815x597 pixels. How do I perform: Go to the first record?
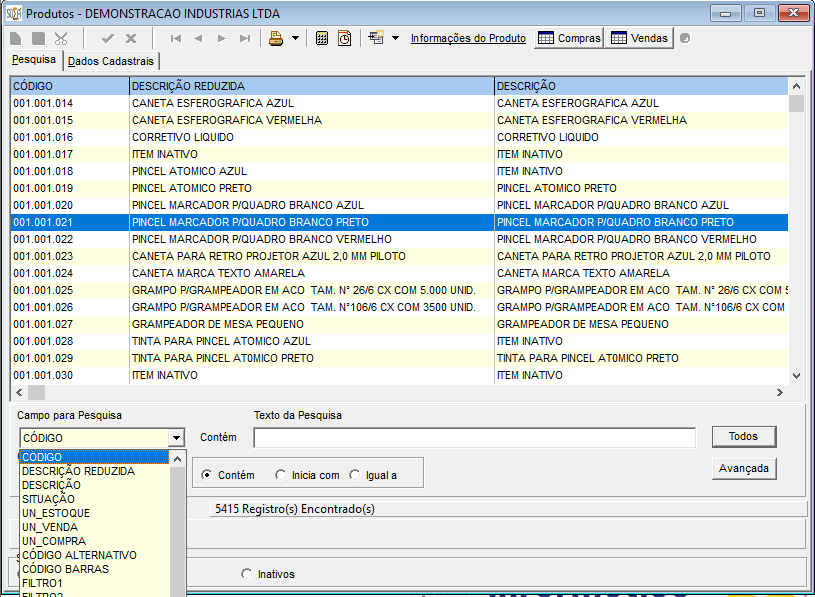tap(176, 38)
